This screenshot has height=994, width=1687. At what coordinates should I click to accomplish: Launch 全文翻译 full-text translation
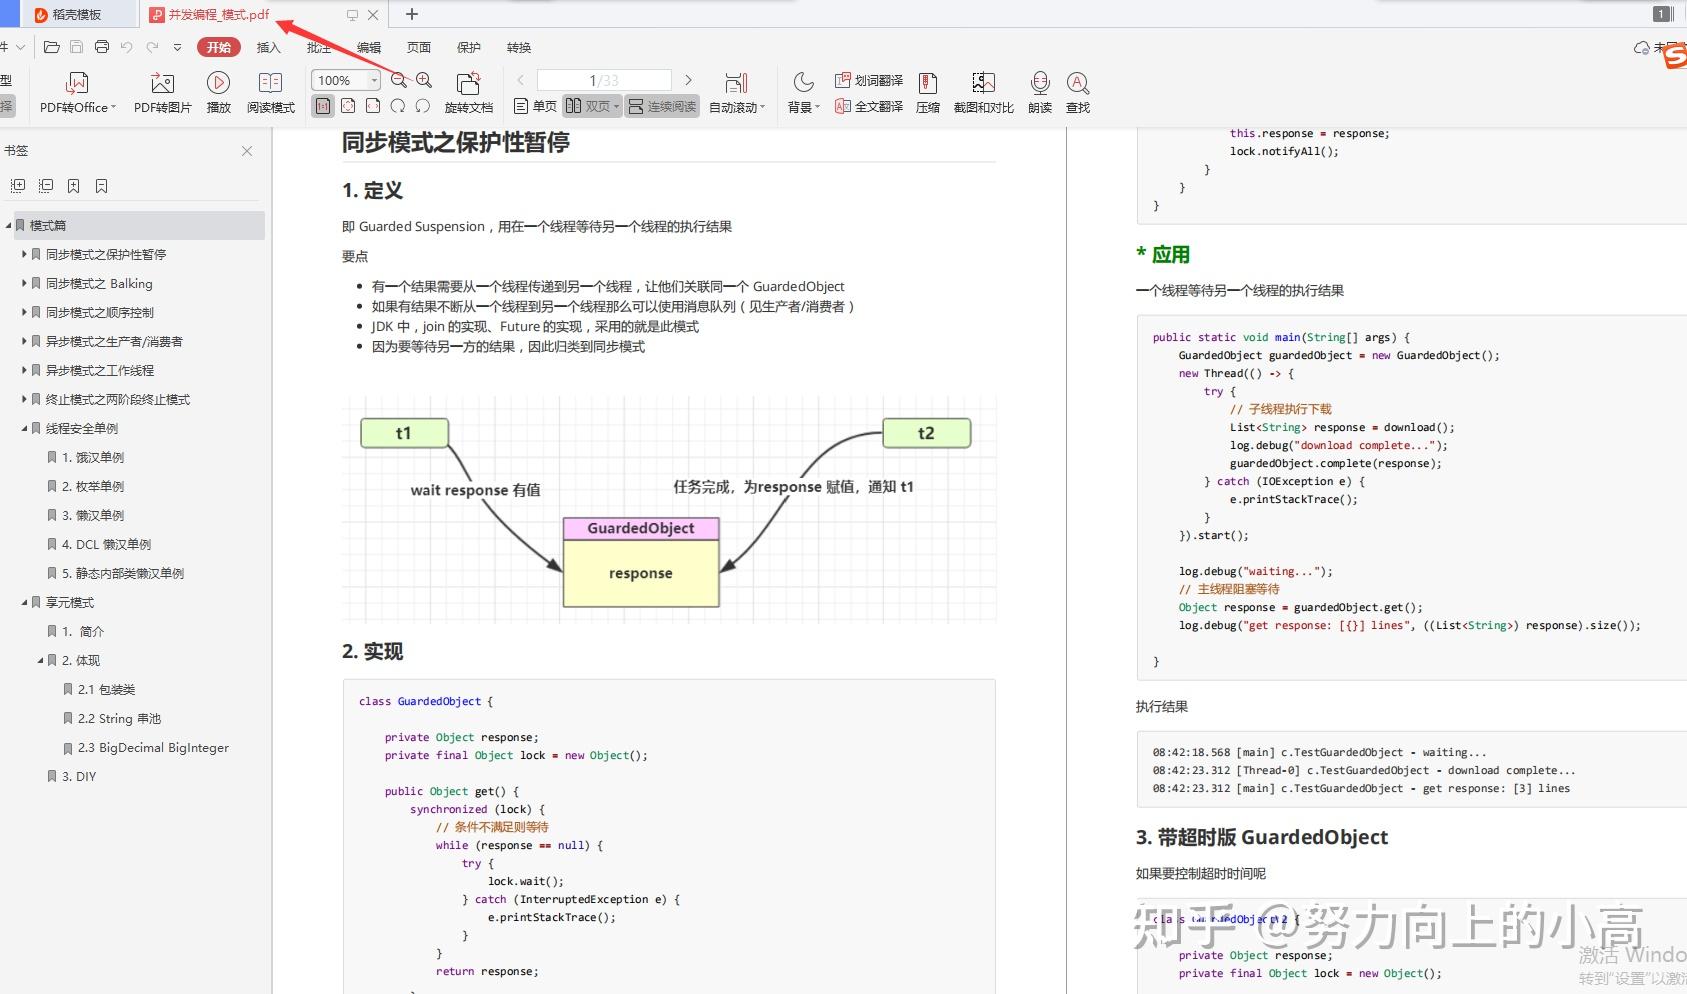tap(869, 106)
